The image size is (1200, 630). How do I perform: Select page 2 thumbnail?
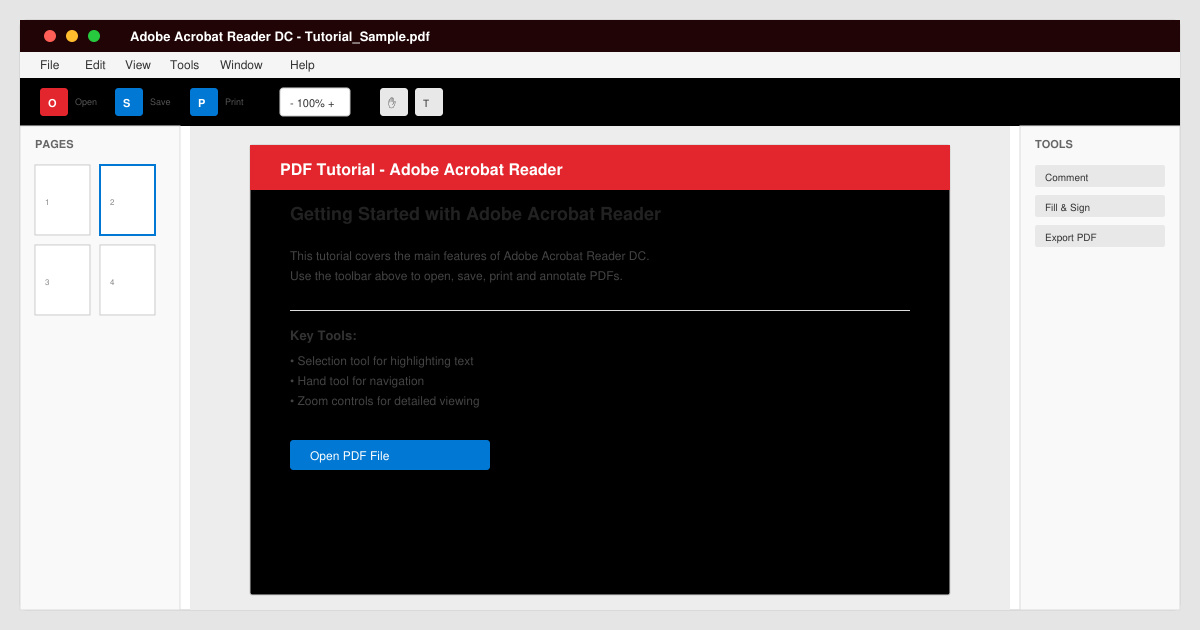[127, 200]
